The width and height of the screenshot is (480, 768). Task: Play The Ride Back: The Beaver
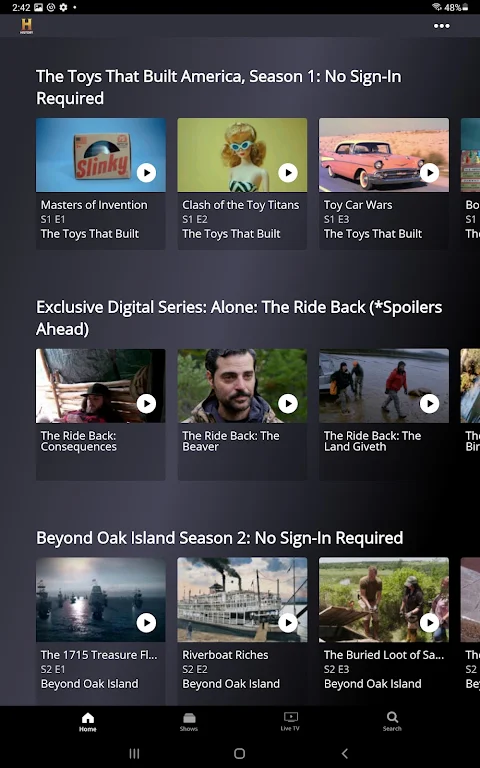[x=288, y=403]
